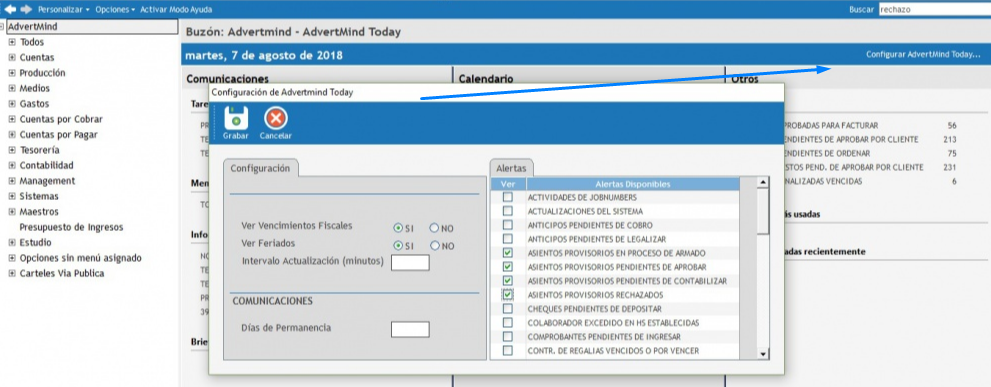Switch to the Alertas tab
Screen dimensions: 991x387
pyautogui.click(x=512, y=168)
